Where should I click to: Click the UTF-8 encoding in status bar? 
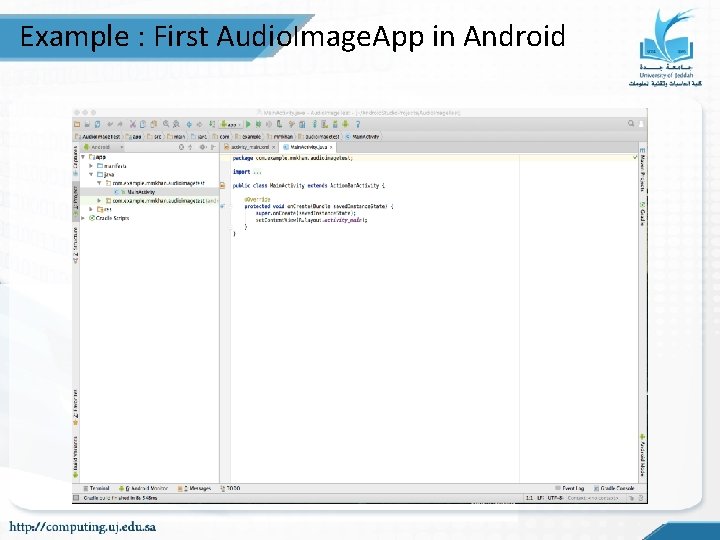coord(555,498)
